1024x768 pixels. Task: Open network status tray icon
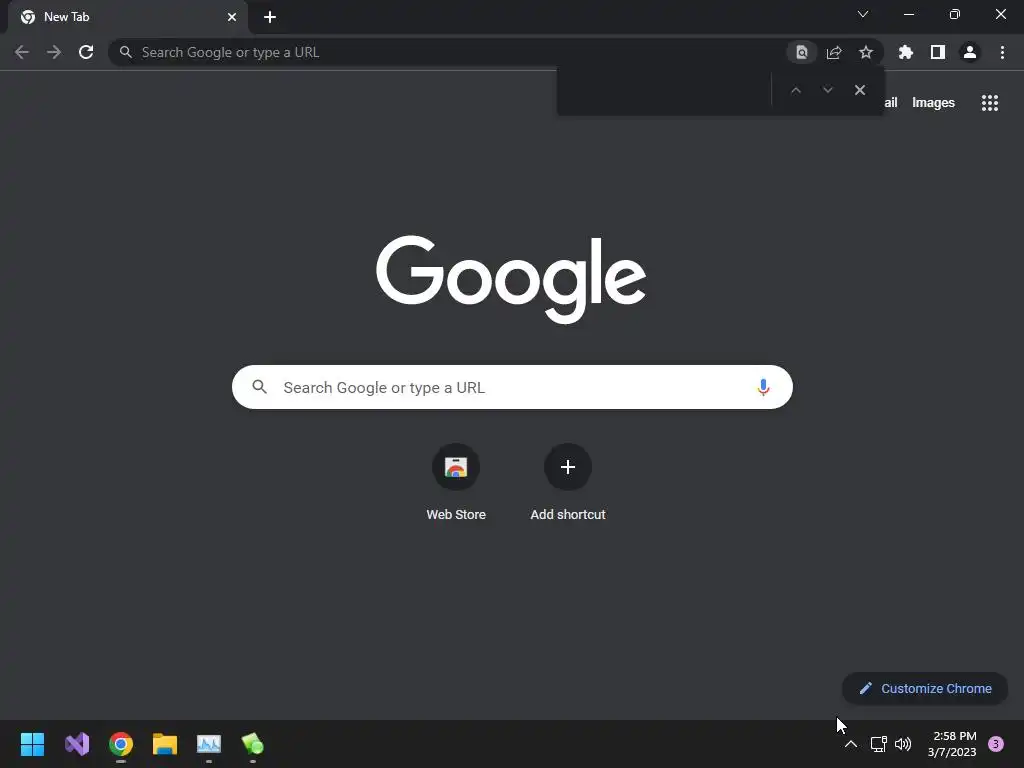point(878,744)
